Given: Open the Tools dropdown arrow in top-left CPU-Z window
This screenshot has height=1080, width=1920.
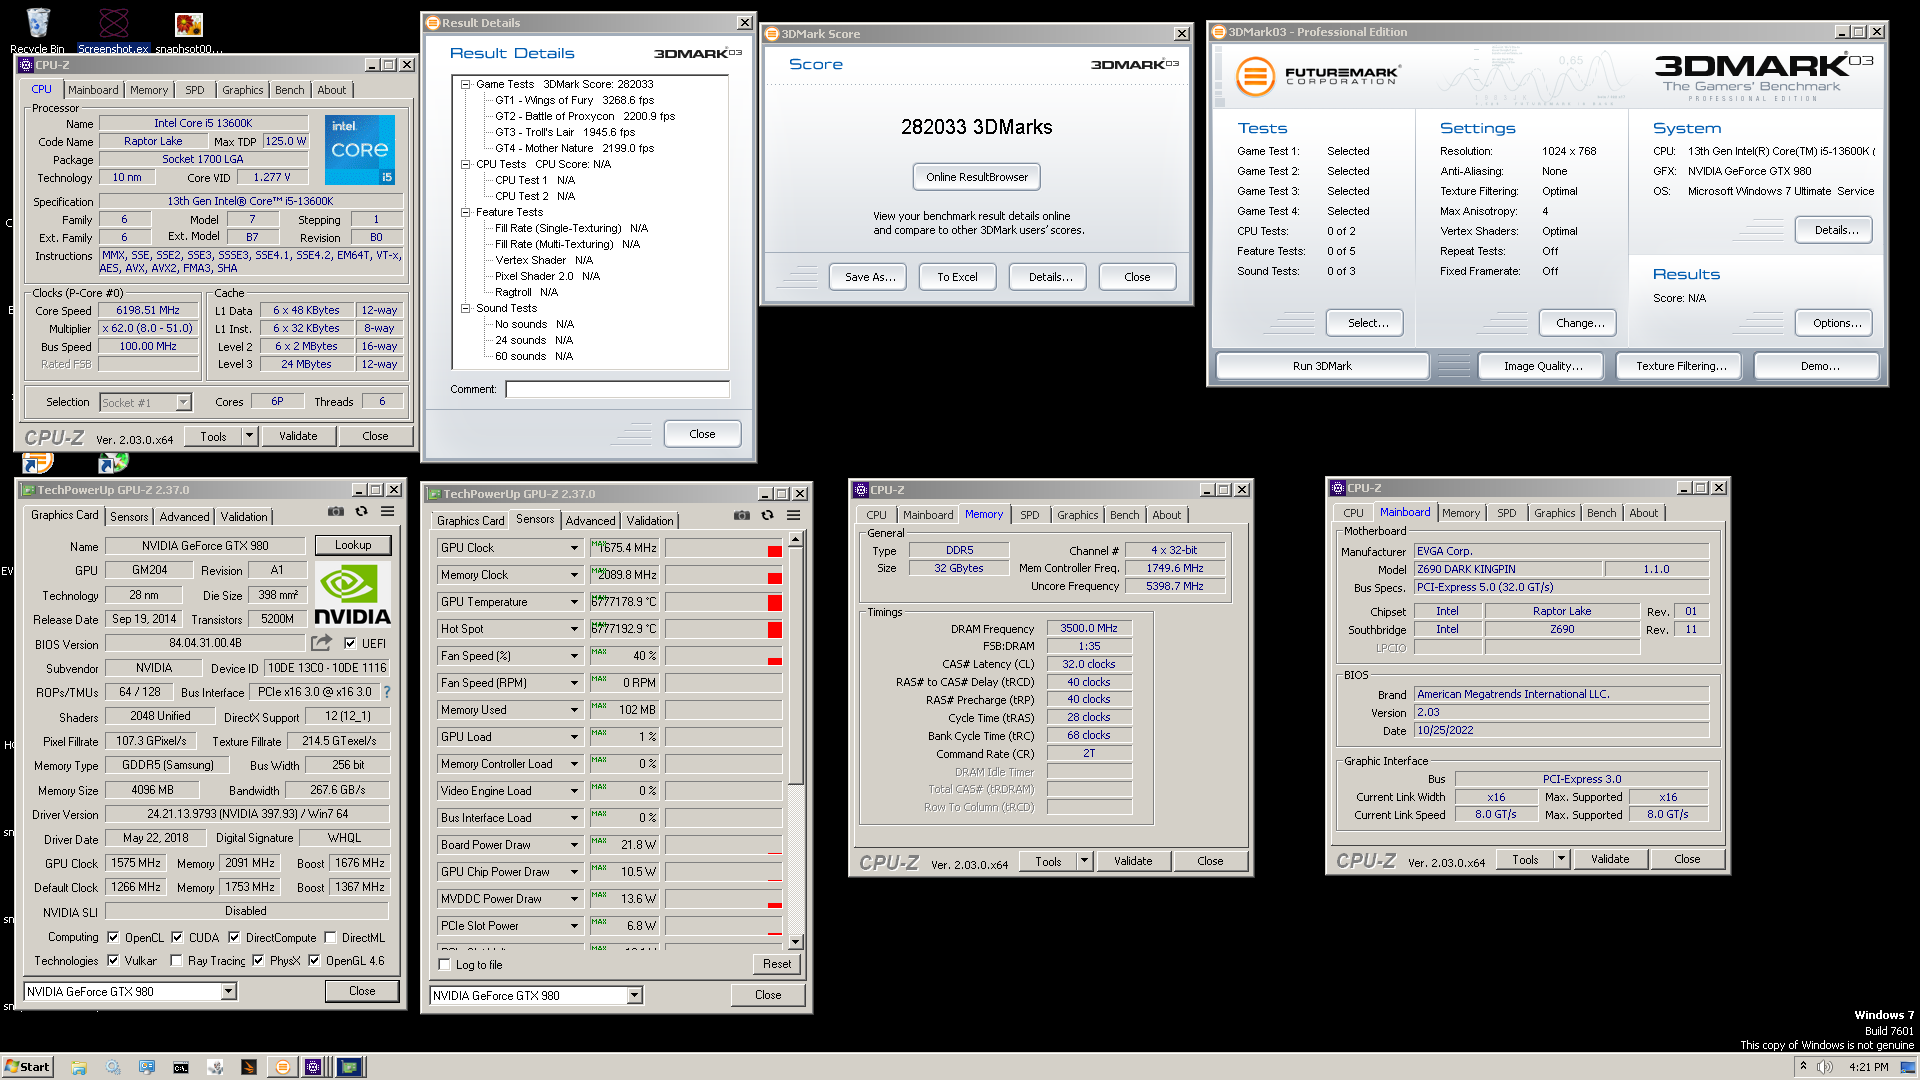Looking at the screenshot, I should (249, 436).
